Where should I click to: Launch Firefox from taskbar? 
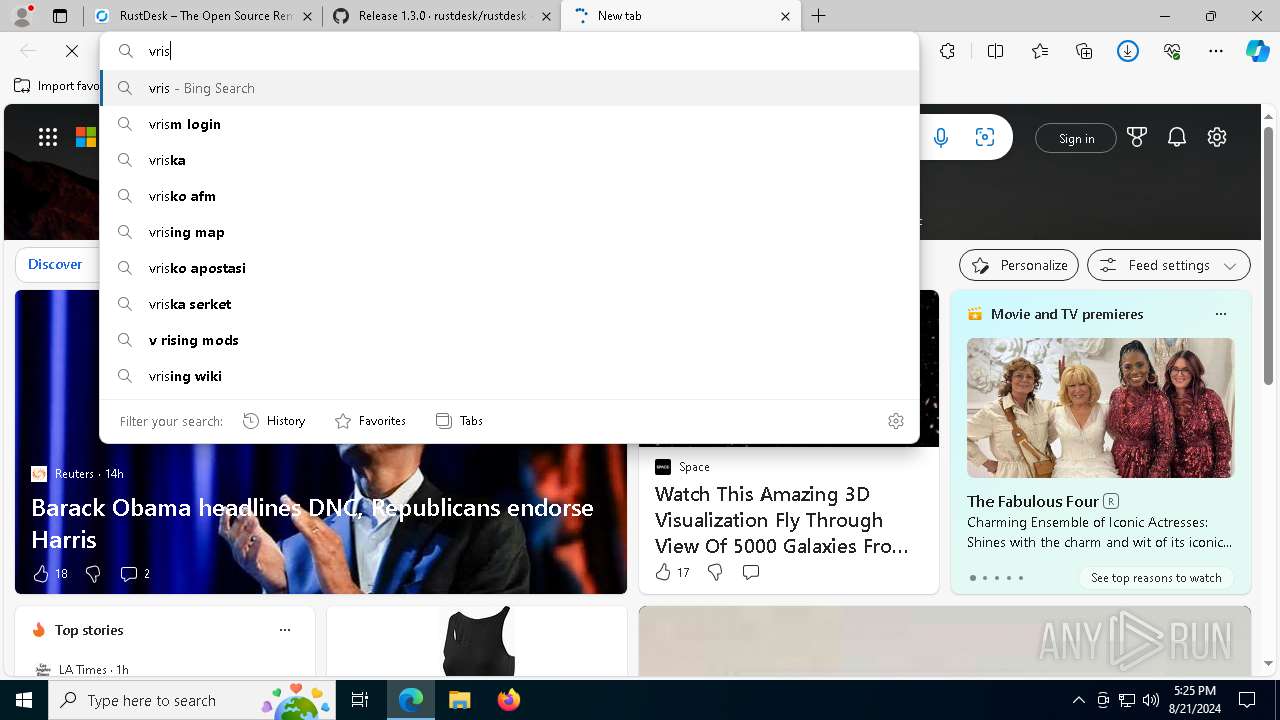(x=509, y=700)
